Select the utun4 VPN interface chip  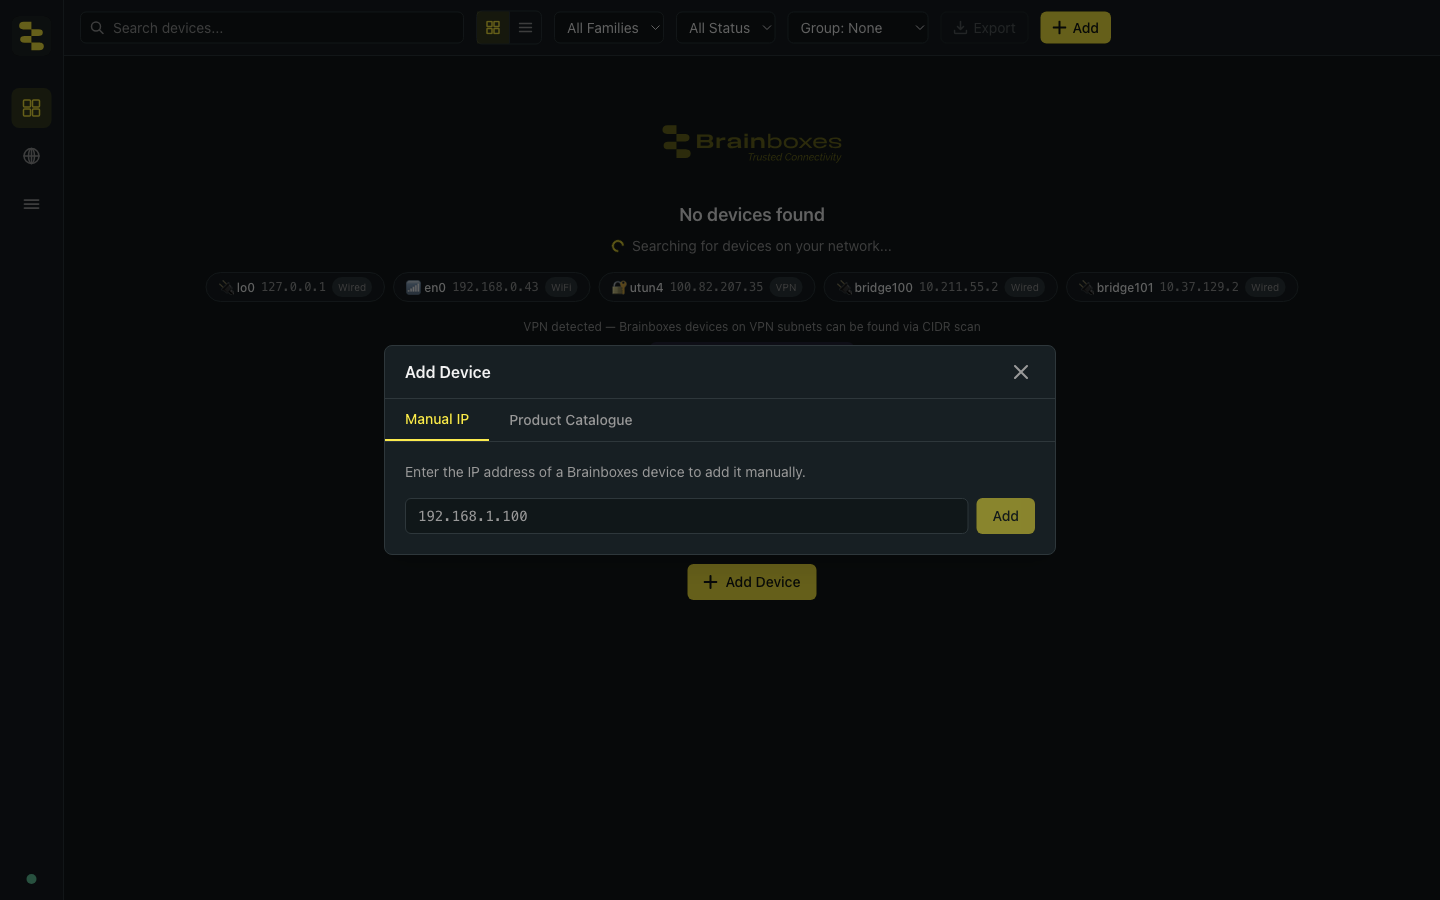point(707,287)
